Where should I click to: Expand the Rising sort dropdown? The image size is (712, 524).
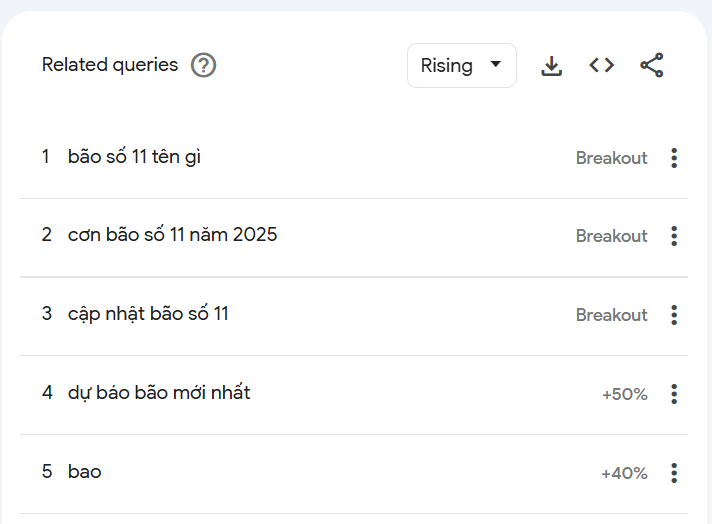click(461, 66)
